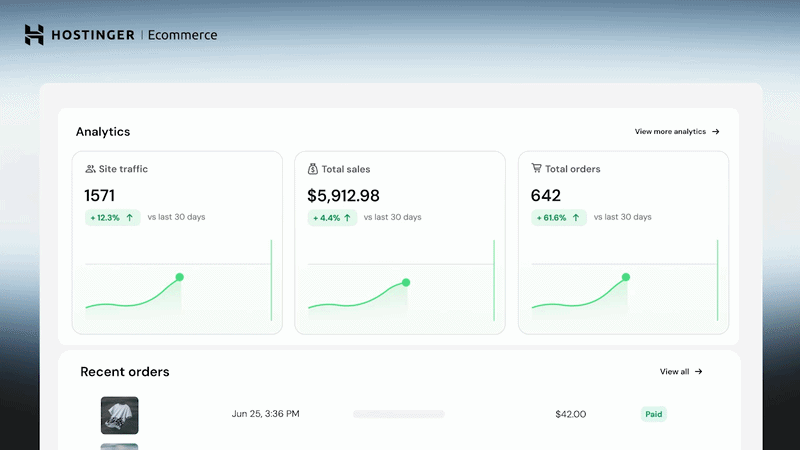Click the +12.3% growth badge
The width and height of the screenshot is (800, 450).
[113, 217]
